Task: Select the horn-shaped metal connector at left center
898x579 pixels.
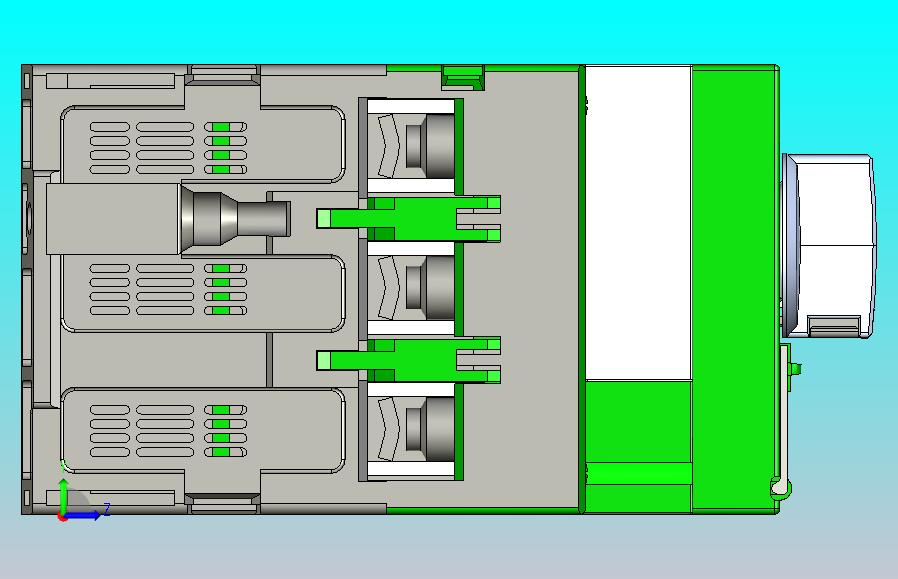Action: point(235,219)
